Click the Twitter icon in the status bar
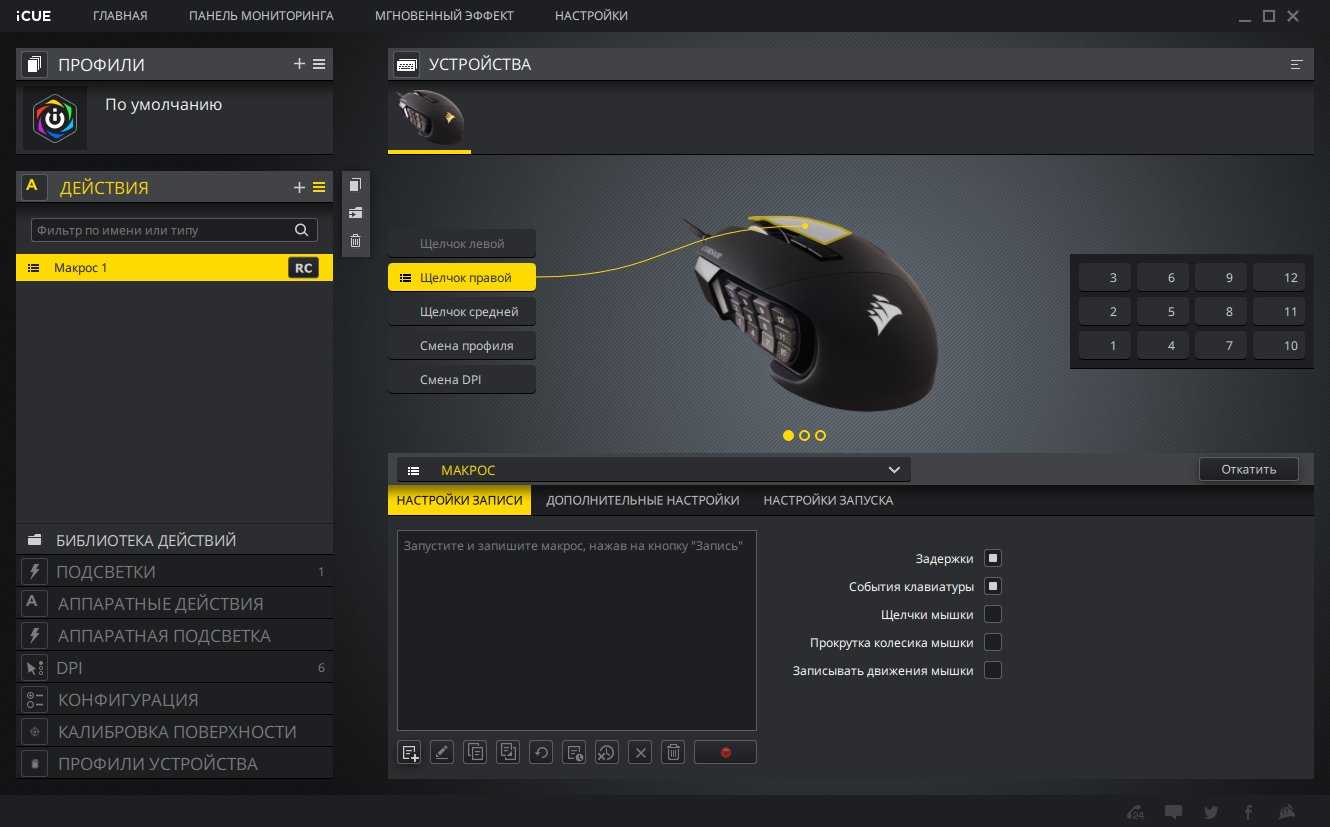 (1211, 812)
